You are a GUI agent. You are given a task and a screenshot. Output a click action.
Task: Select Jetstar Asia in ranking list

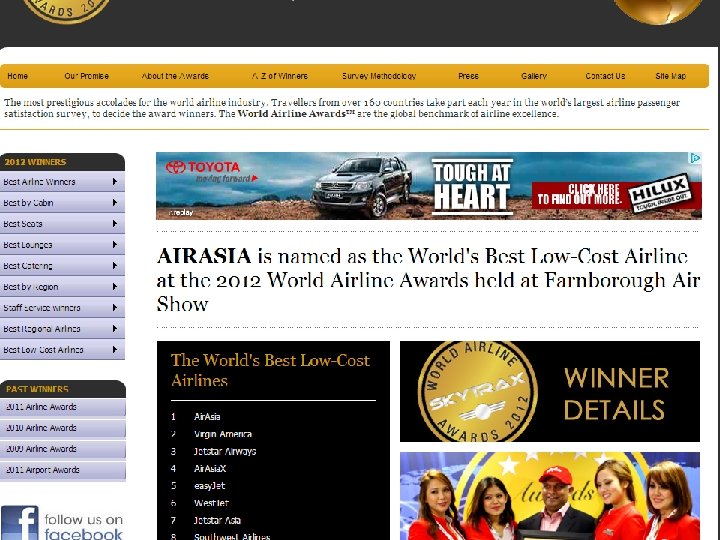pos(217,520)
